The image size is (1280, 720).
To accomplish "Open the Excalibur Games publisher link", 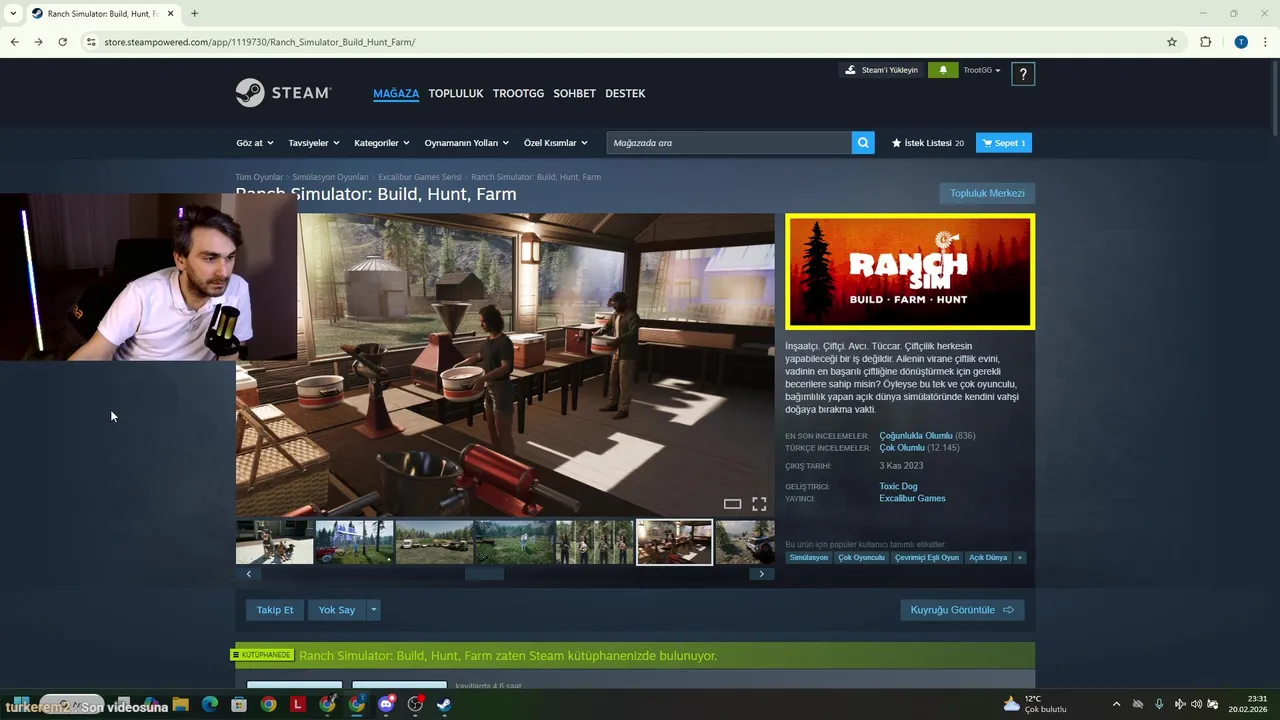I will coord(912,498).
